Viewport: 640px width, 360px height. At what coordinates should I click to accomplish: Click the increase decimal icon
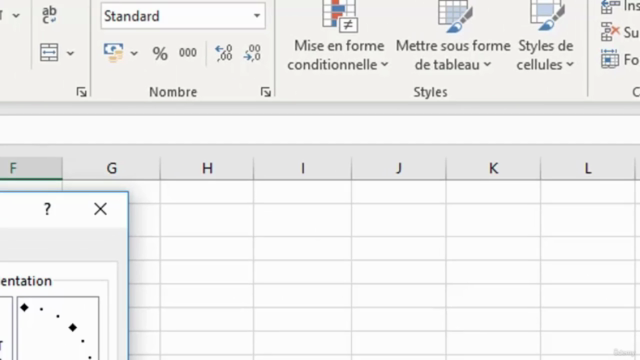[x=224, y=53]
